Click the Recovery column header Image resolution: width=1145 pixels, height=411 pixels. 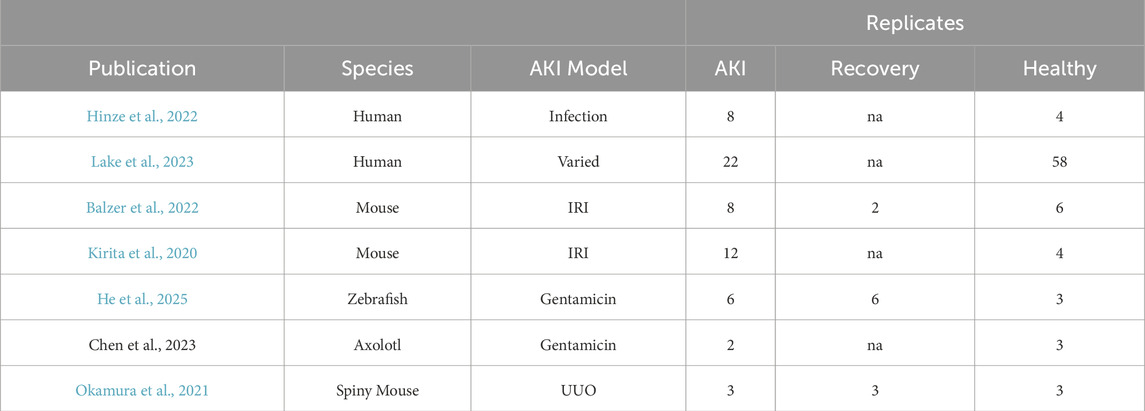coord(874,69)
